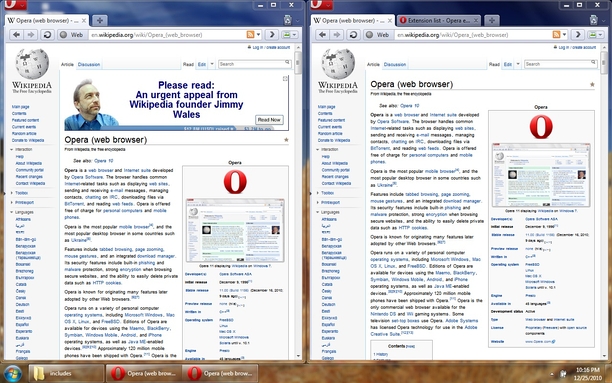The image size is (612, 383).
Task: Expand actions dropdown next to Edit, right page
Action: (x=518, y=64)
